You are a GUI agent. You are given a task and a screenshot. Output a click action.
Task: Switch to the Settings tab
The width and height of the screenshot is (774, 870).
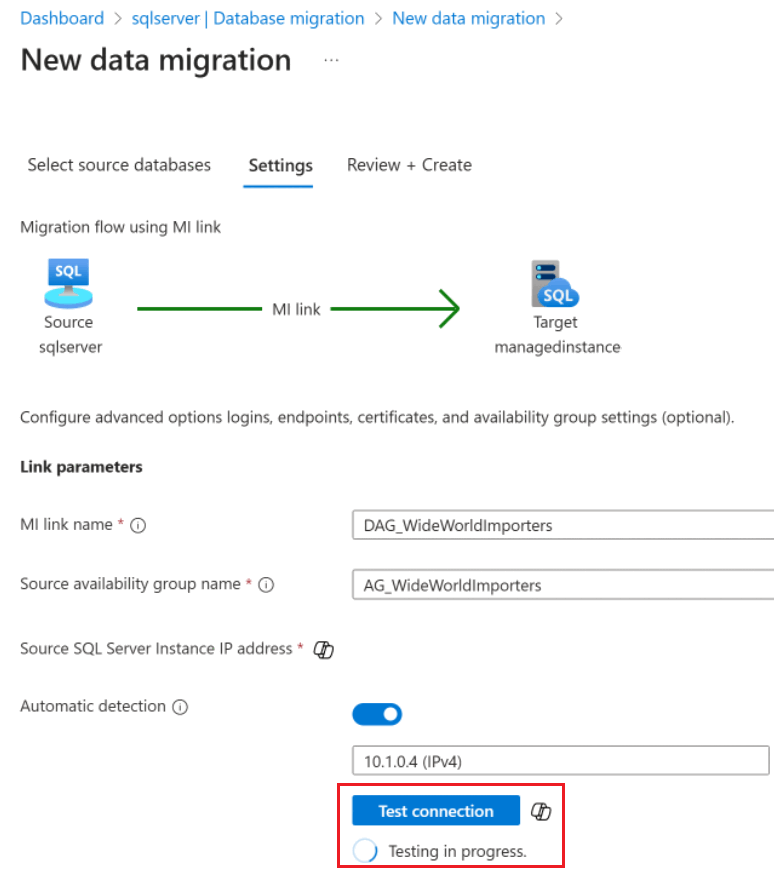(x=279, y=165)
